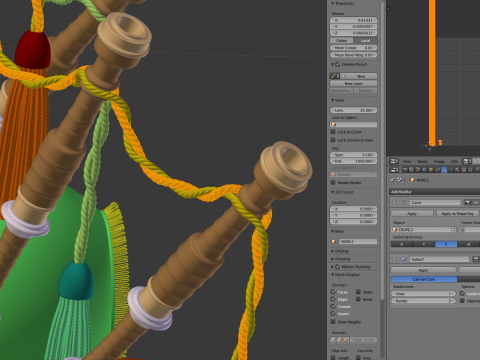Open the Add Modifier dropdown
480x360 pixels.
pyautogui.click(x=434, y=191)
